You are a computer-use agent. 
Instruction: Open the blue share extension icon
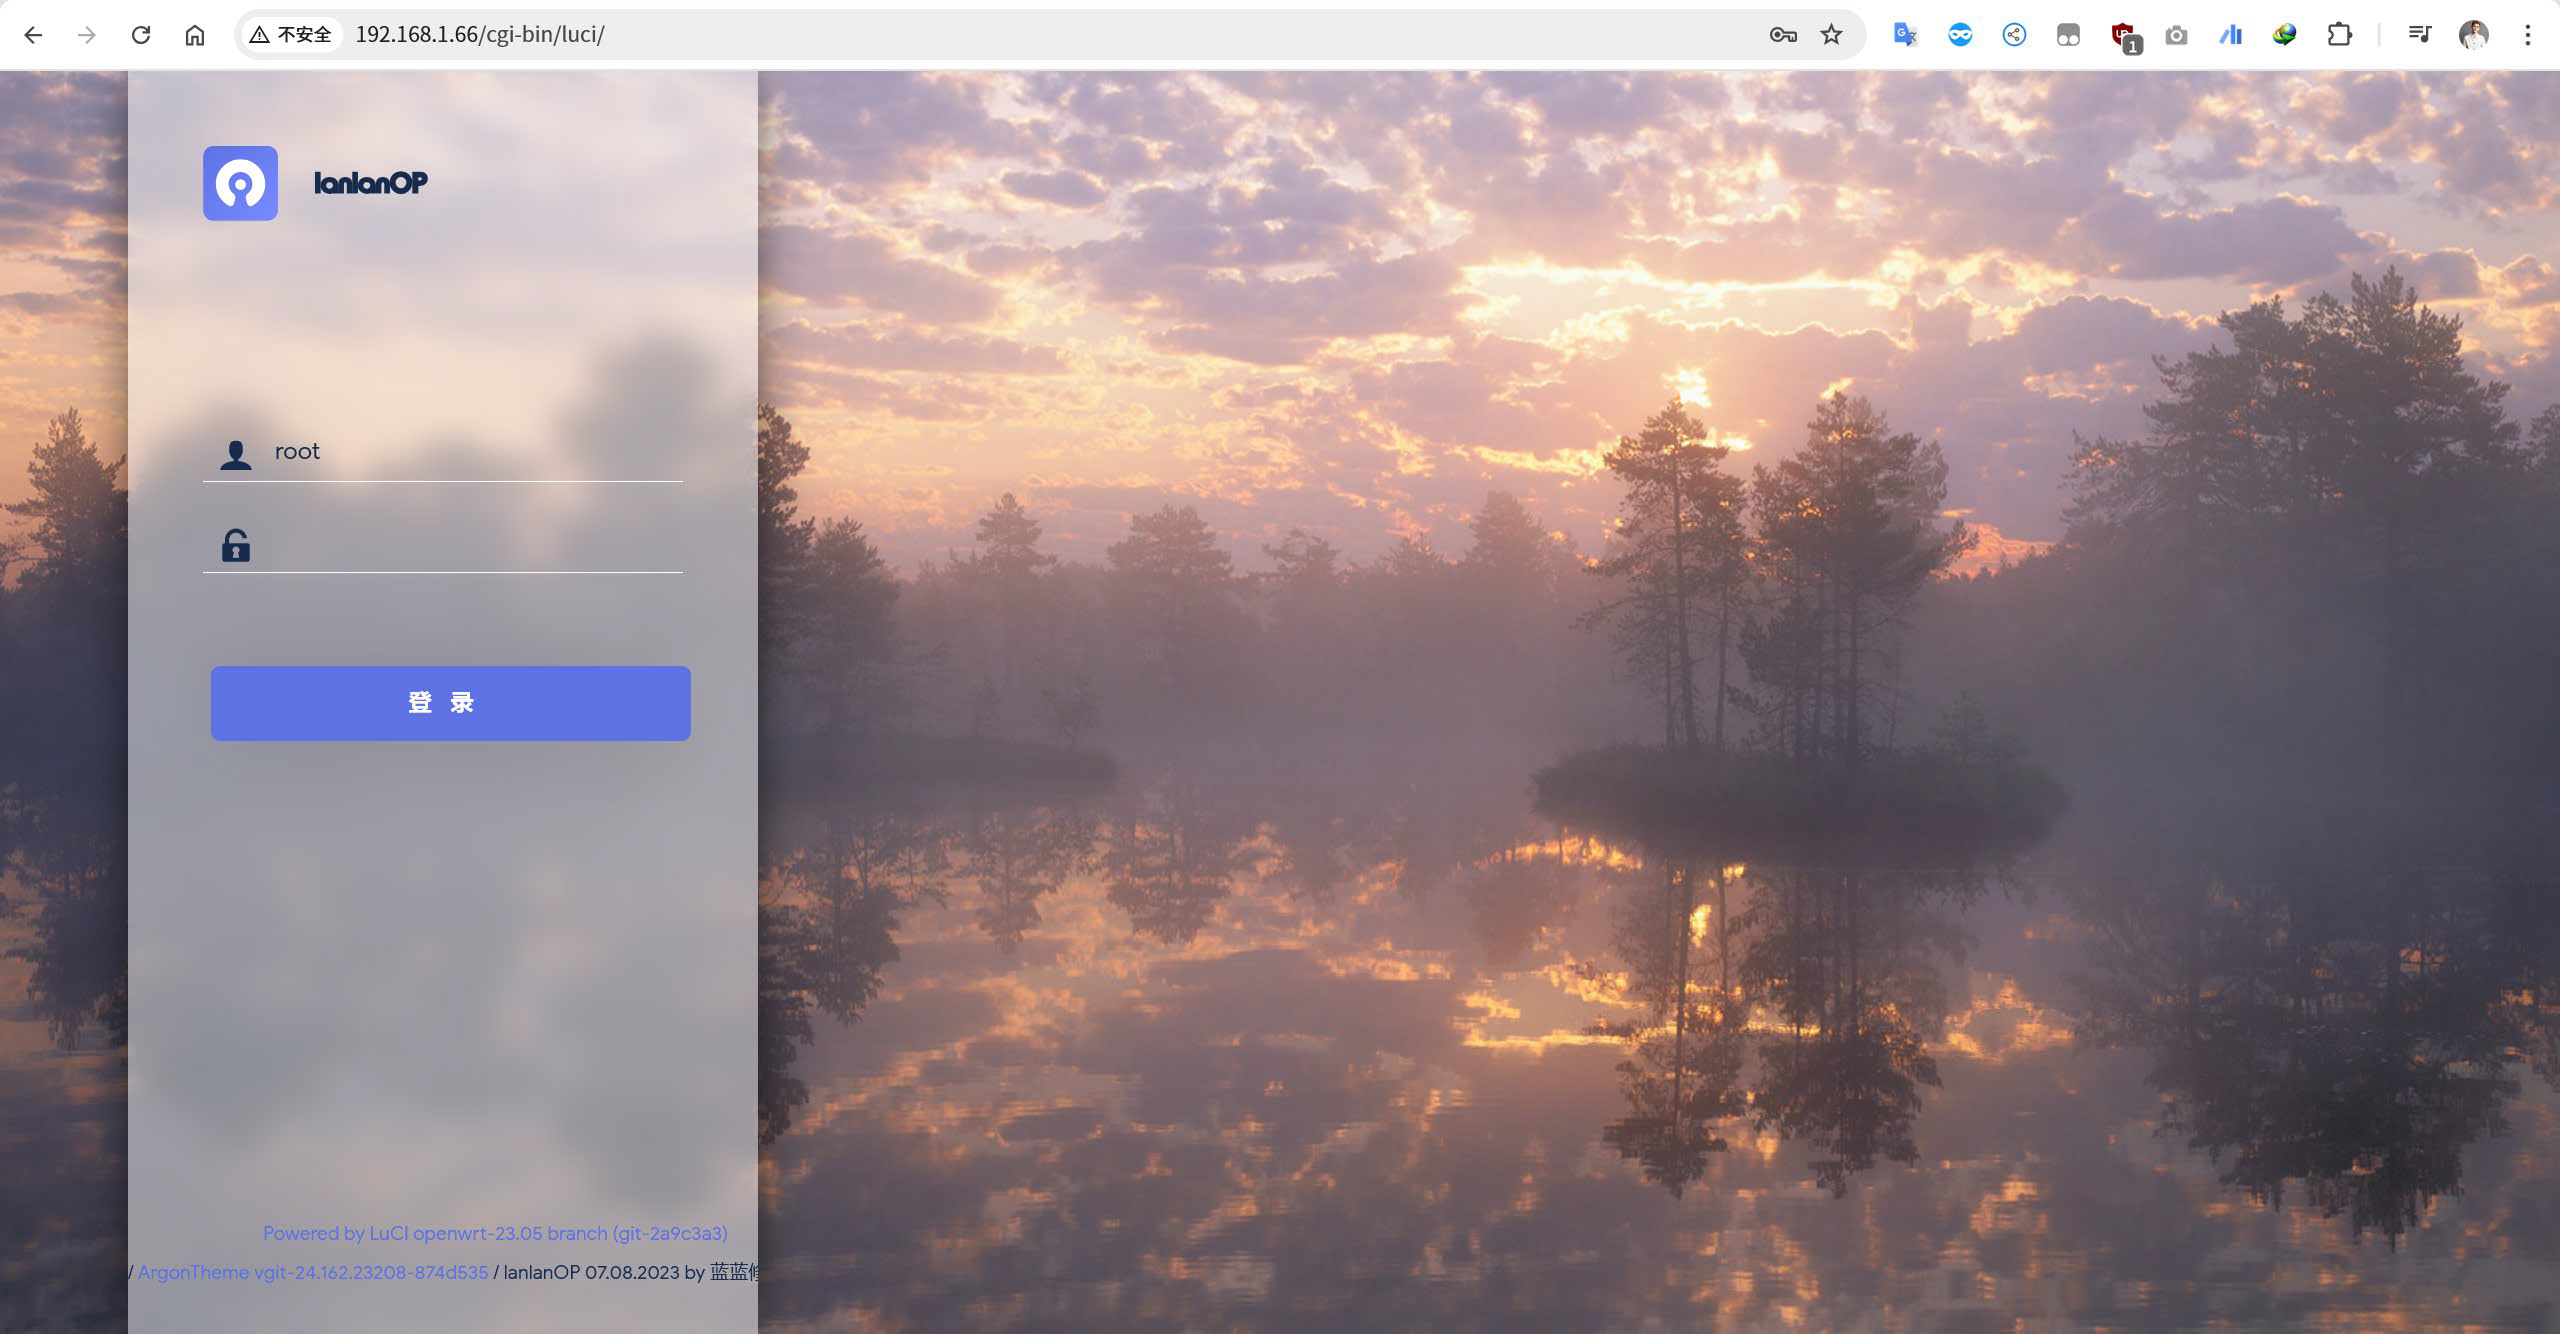pyautogui.click(x=2014, y=35)
